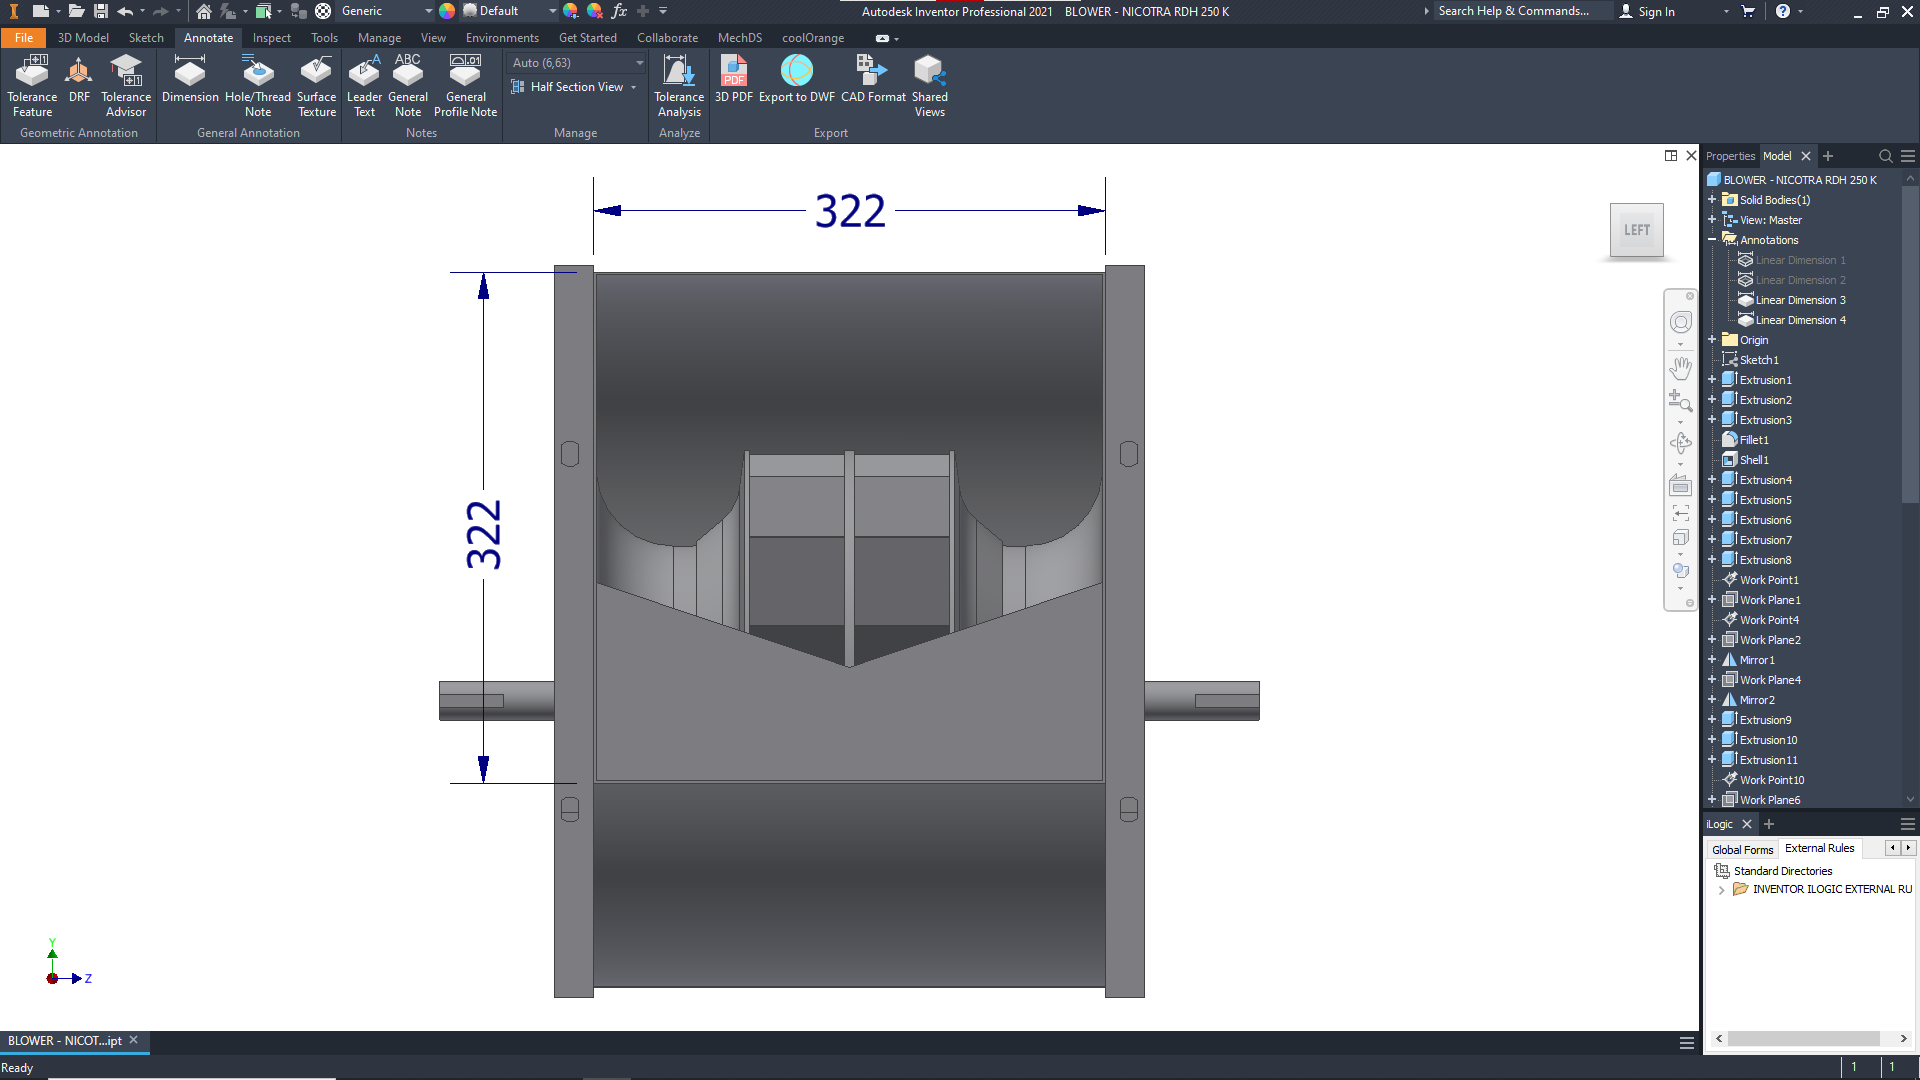
Task: Collapse the Annotations folder node
Action: coord(1712,240)
